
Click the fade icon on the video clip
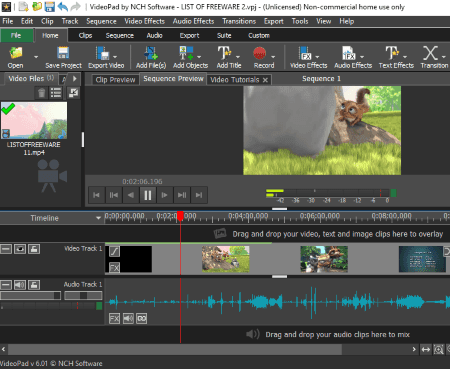[x=114, y=251]
